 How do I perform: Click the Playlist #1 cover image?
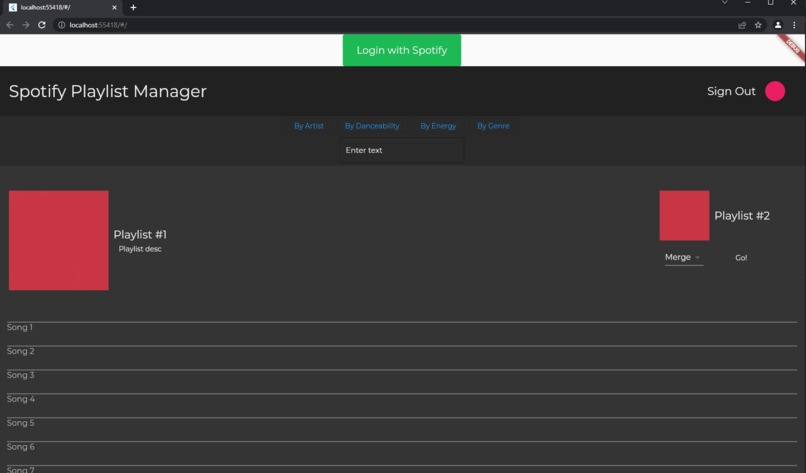click(x=59, y=240)
